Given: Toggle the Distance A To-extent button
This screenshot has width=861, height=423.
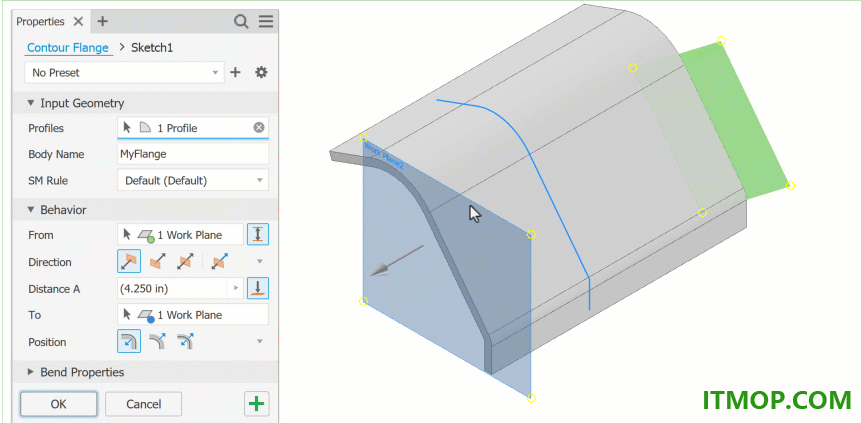Looking at the screenshot, I should (x=258, y=288).
